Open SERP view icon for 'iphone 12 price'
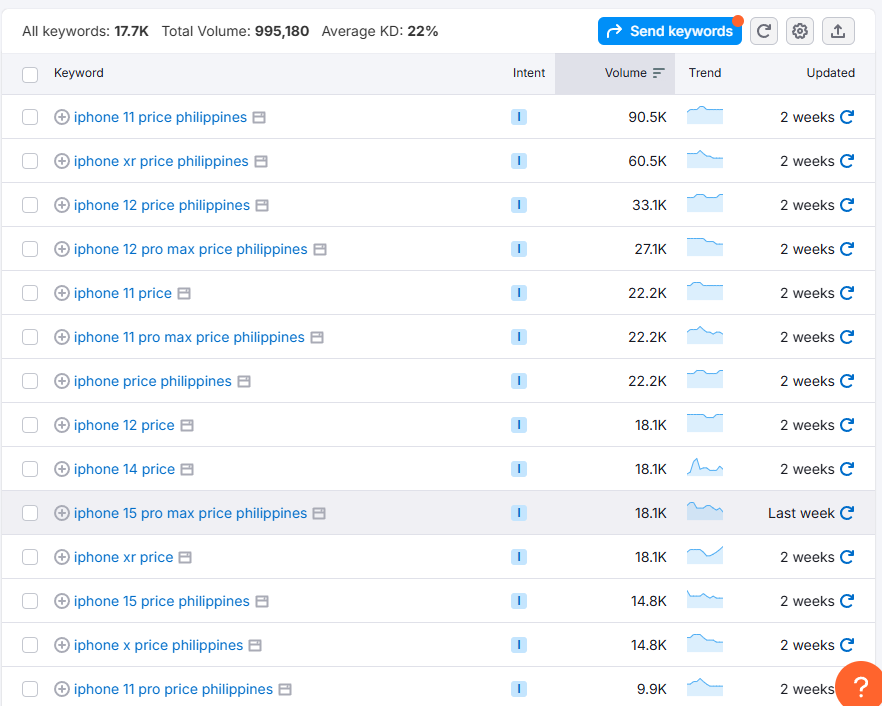 (x=187, y=425)
